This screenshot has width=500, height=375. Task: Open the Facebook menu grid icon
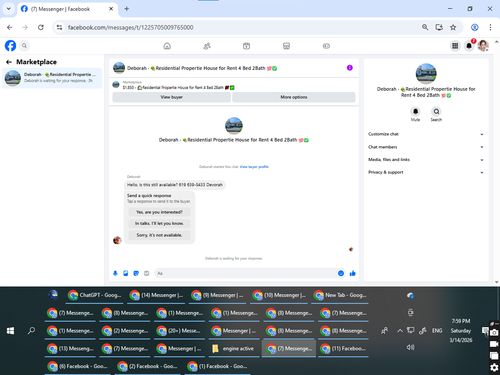point(455,46)
